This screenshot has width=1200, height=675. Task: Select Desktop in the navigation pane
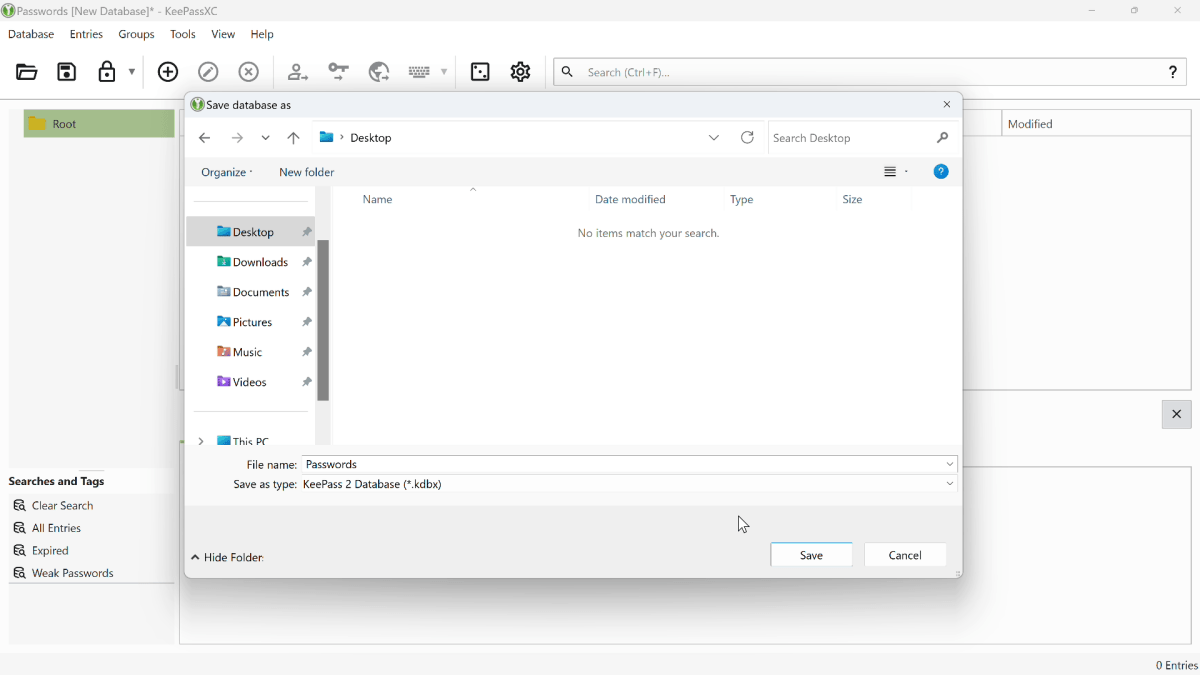pos(251,232)
